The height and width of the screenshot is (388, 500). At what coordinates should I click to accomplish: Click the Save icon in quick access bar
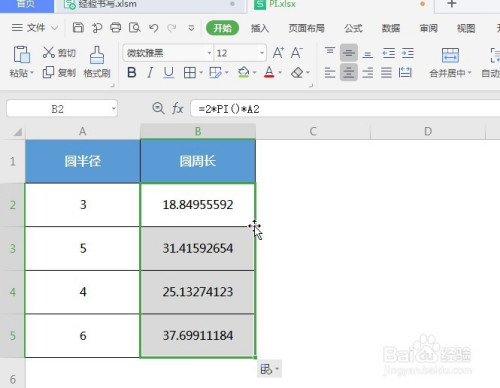[x=78, y=28]
